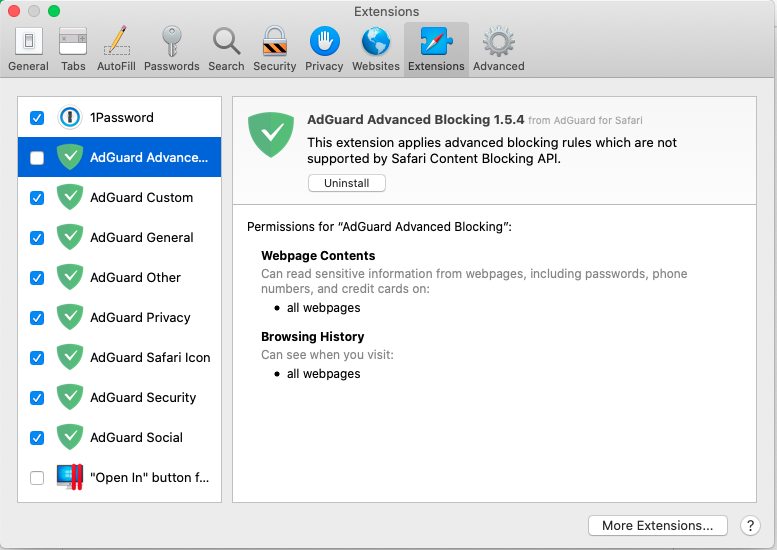This screenshot has width=777, height=550.
Task: Click the AdGuard General shield icon
Action: (70, 237)
